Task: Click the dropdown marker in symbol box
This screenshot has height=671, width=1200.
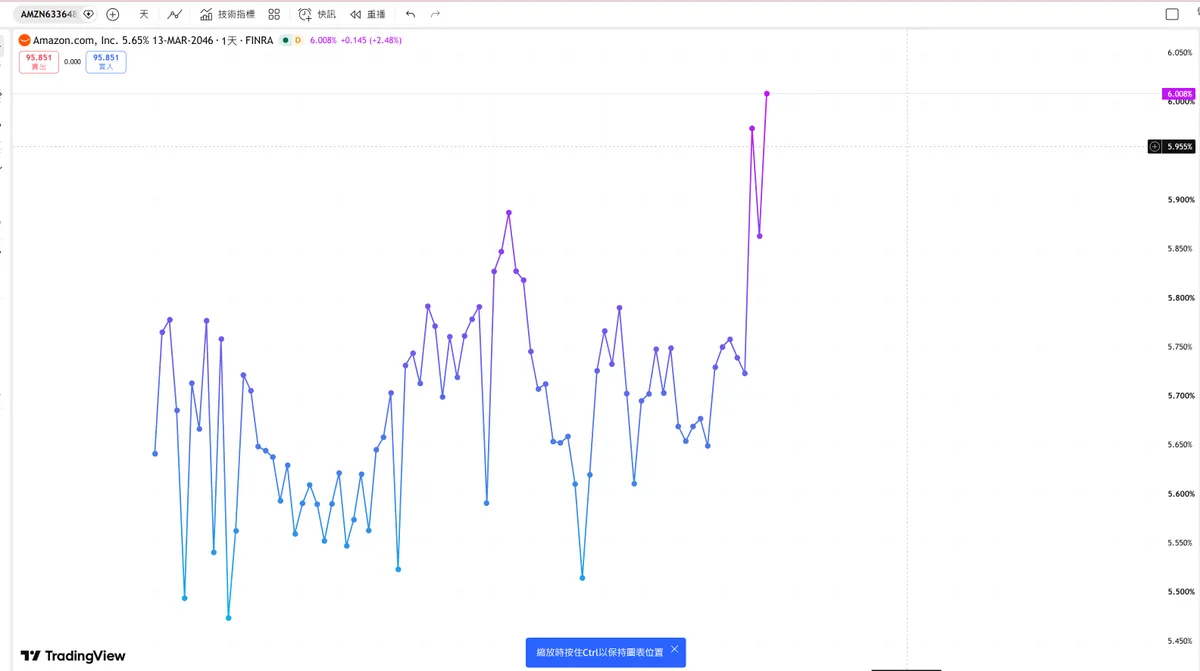Action: coord(89,14)
